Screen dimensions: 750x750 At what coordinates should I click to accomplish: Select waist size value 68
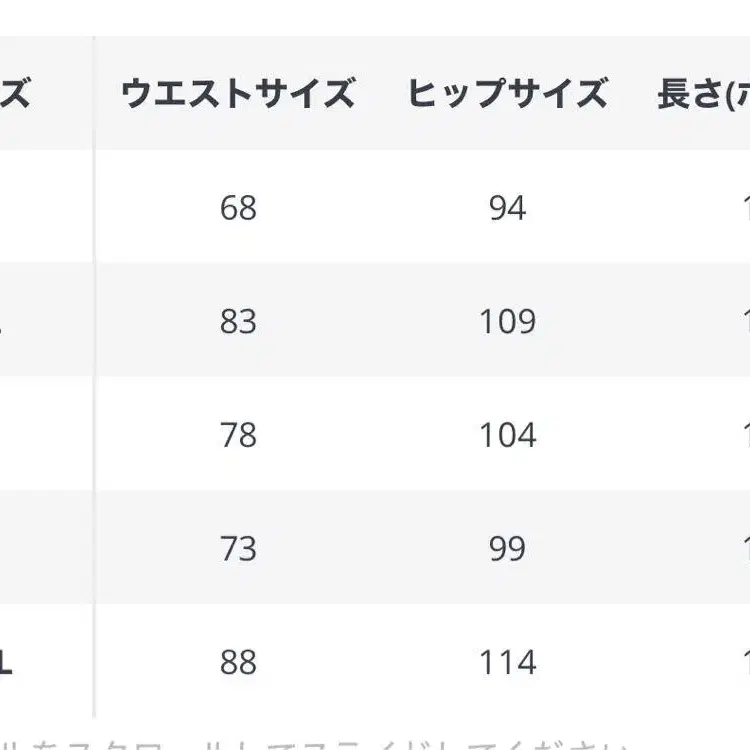(238, 208)
